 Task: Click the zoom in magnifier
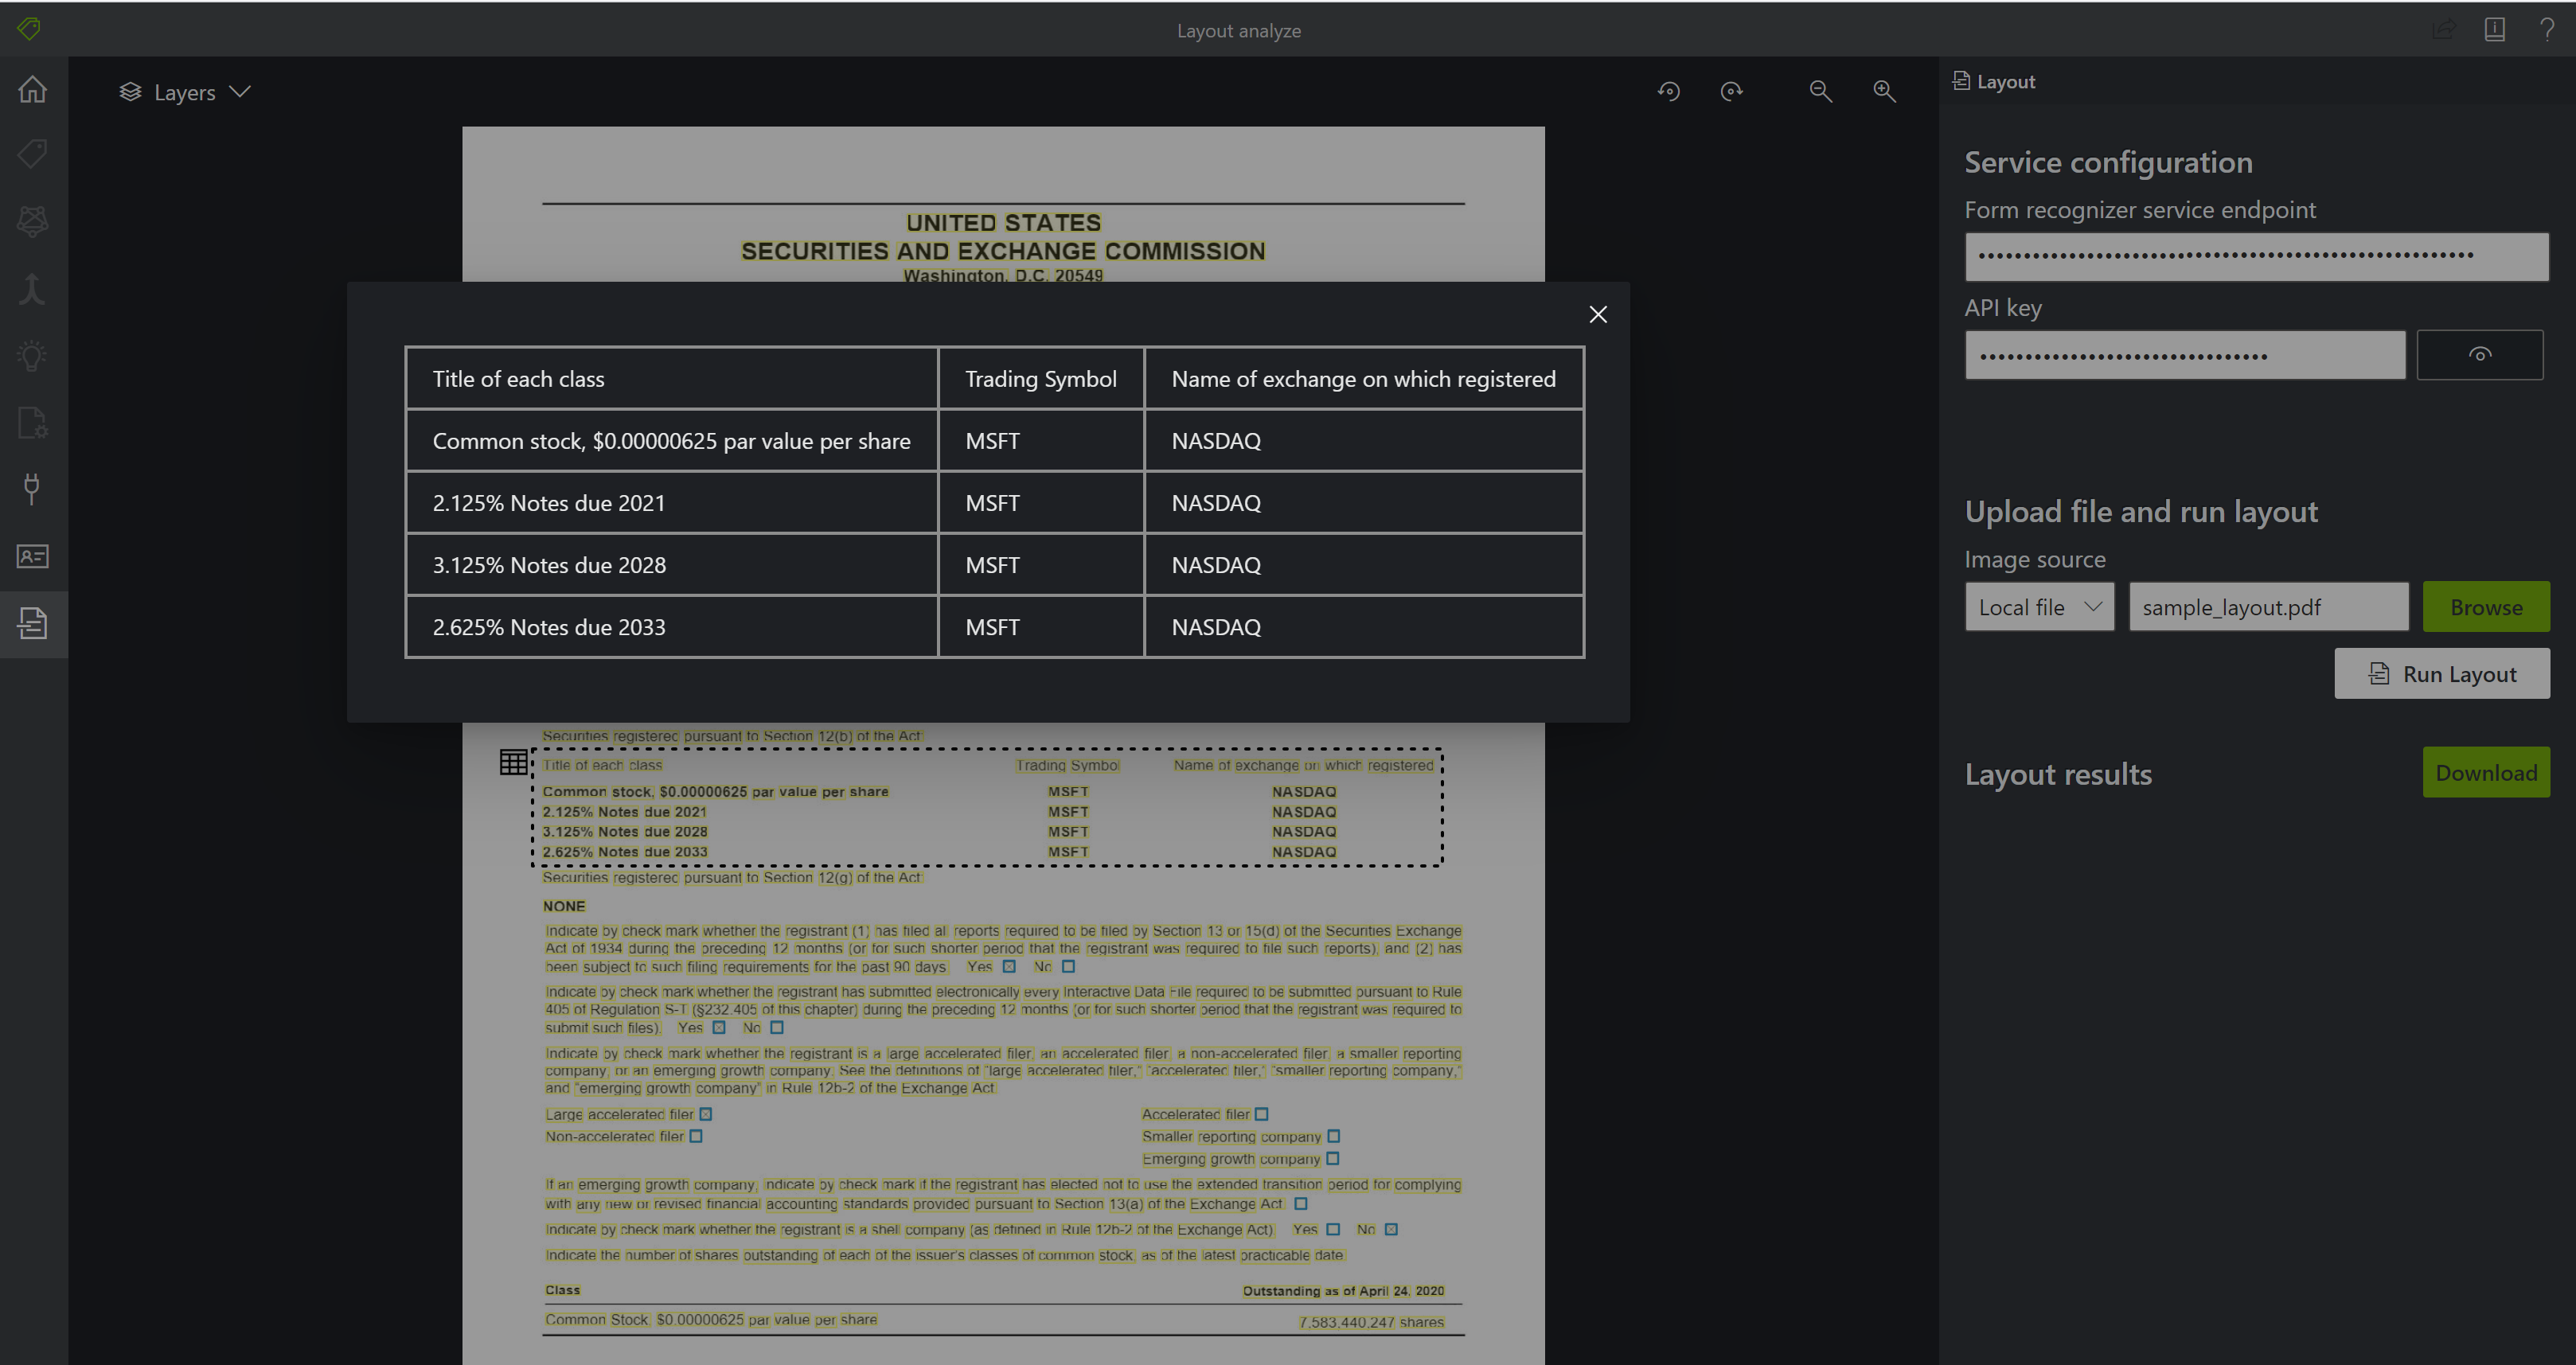(1884, 91)
